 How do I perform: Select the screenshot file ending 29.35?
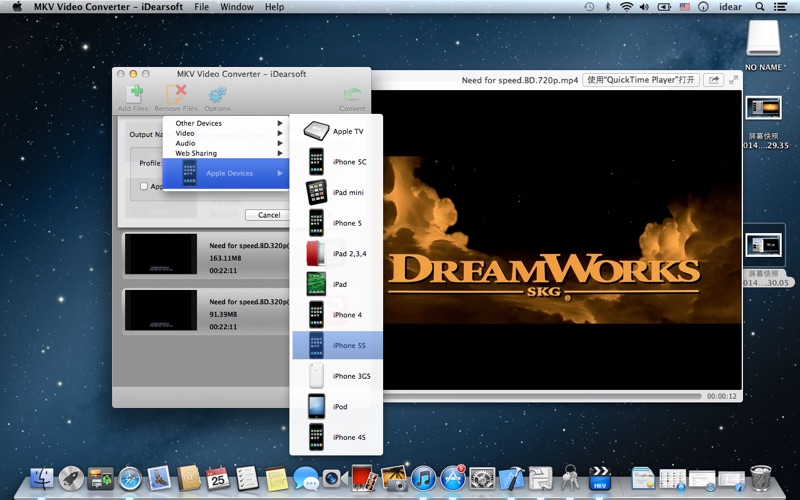coord(763,122)
